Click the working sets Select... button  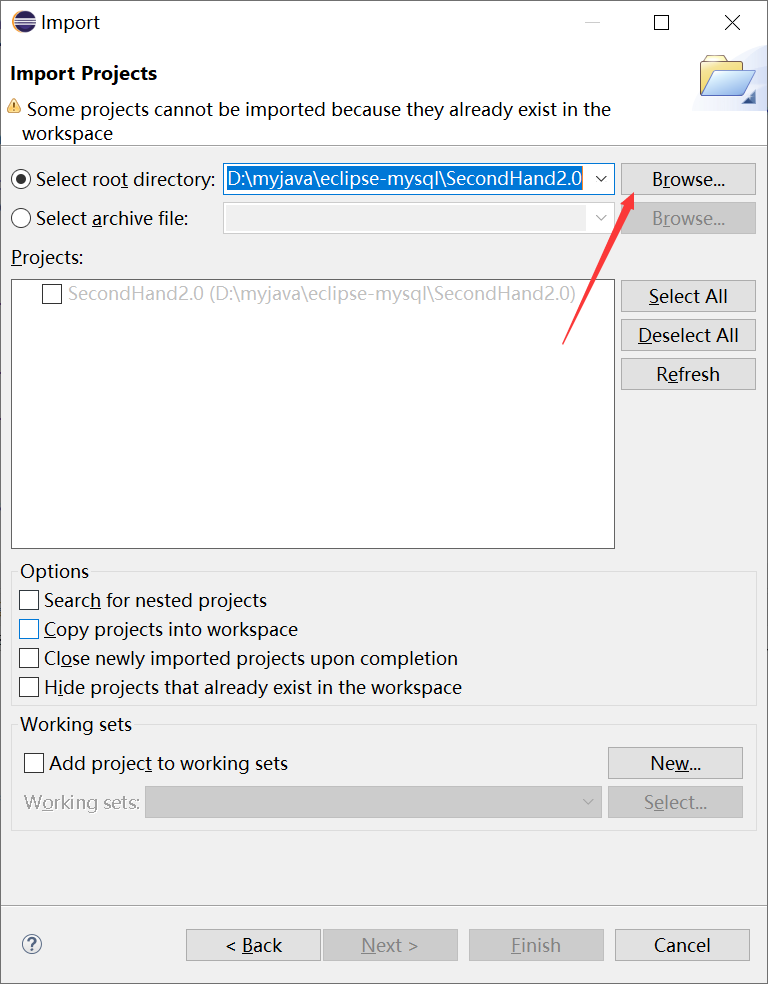(675, 802)
